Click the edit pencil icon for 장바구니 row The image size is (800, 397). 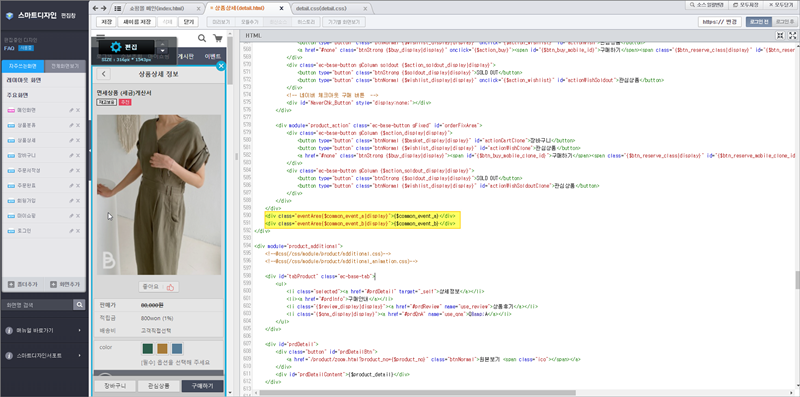coord(71,155)
